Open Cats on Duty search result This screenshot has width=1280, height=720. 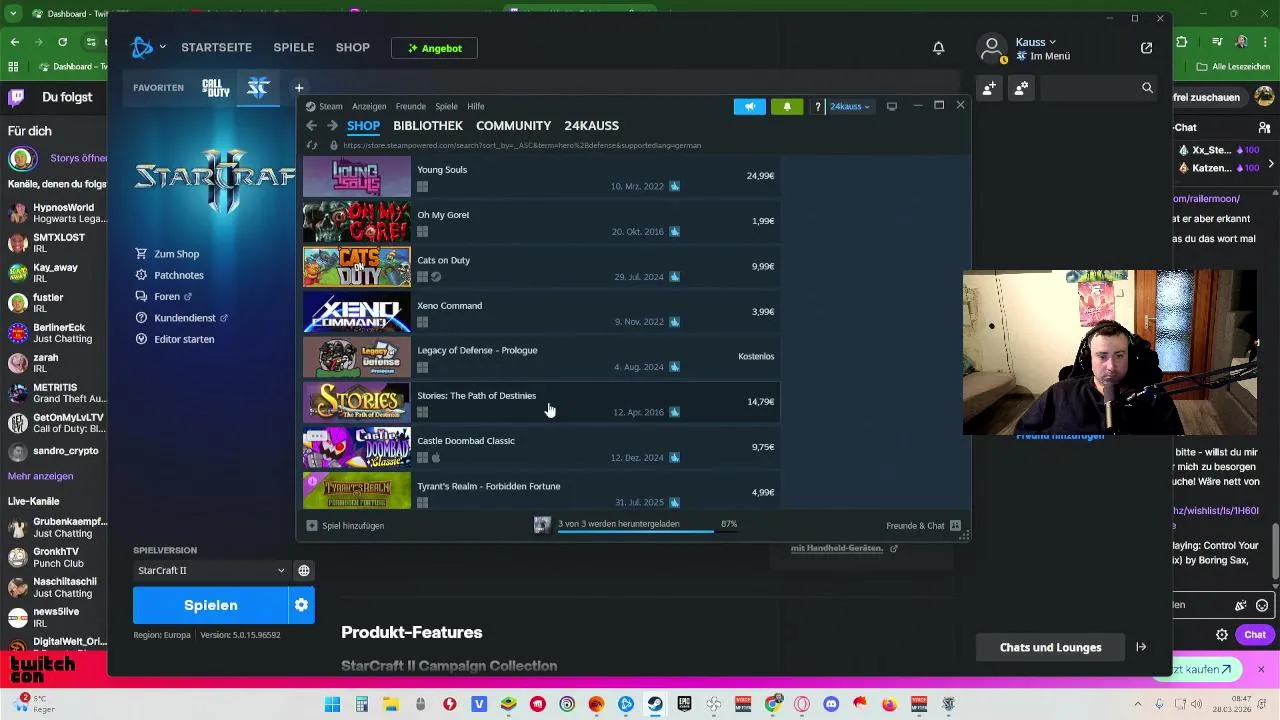click(x=541, y=267)
